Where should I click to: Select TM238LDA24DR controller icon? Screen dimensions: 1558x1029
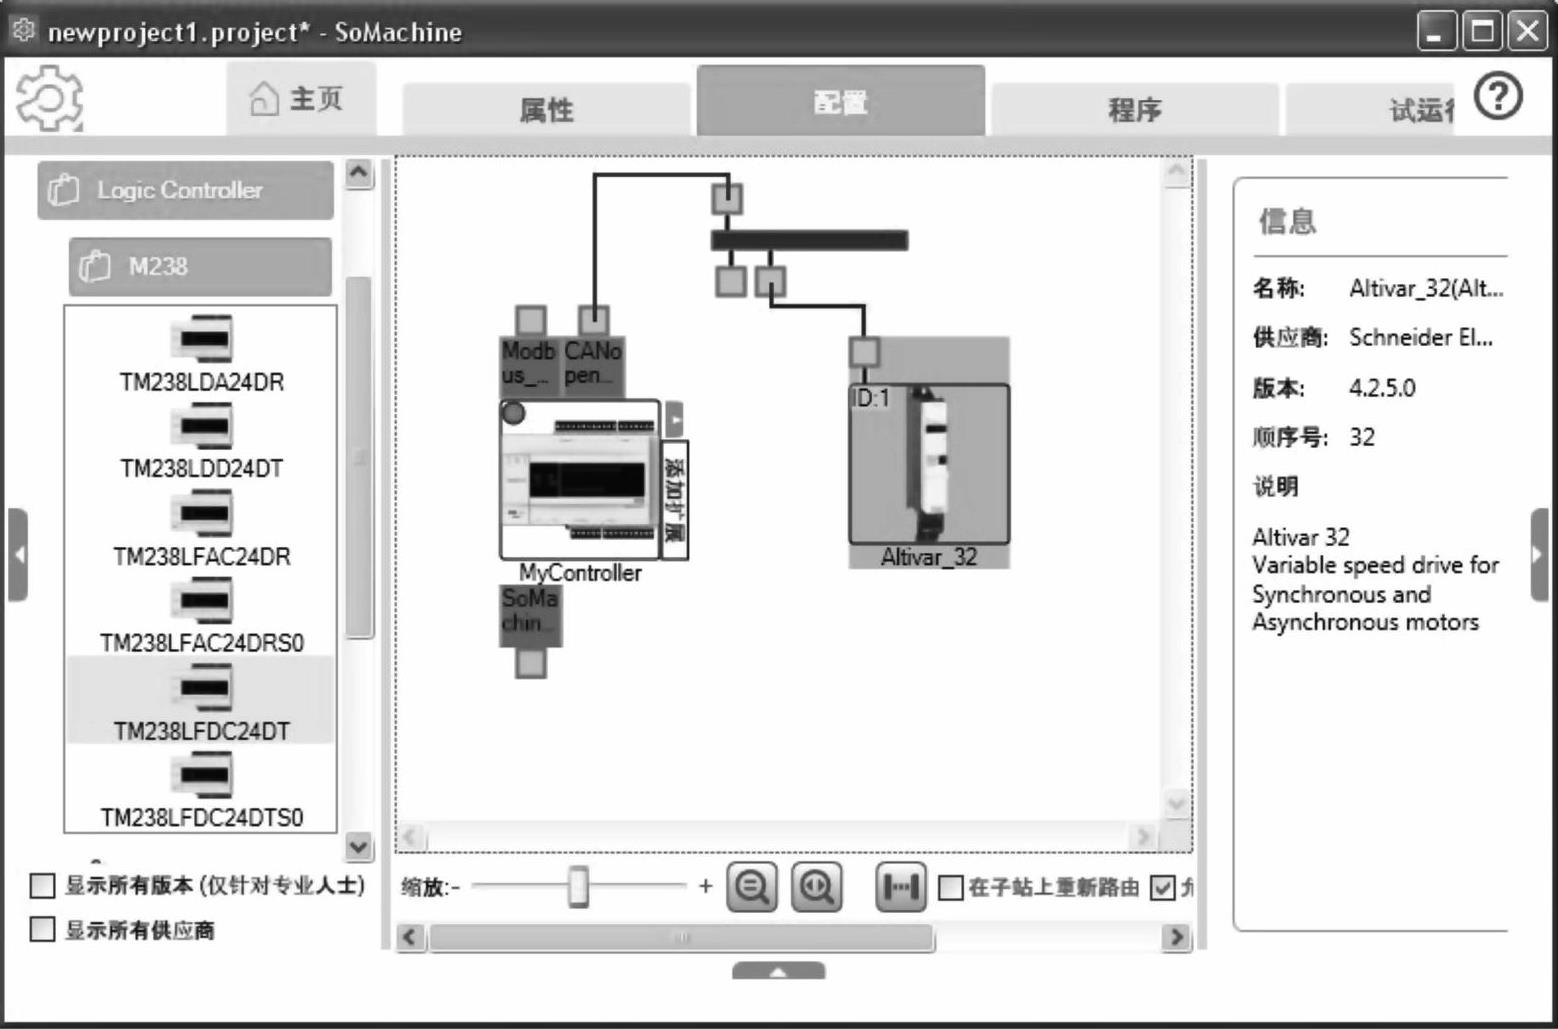[x=202, y=339]
